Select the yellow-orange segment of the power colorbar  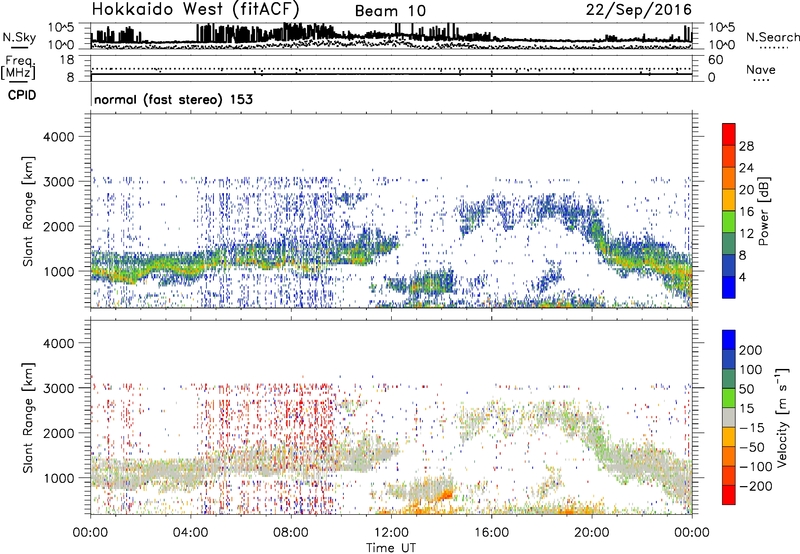(729, 200)
